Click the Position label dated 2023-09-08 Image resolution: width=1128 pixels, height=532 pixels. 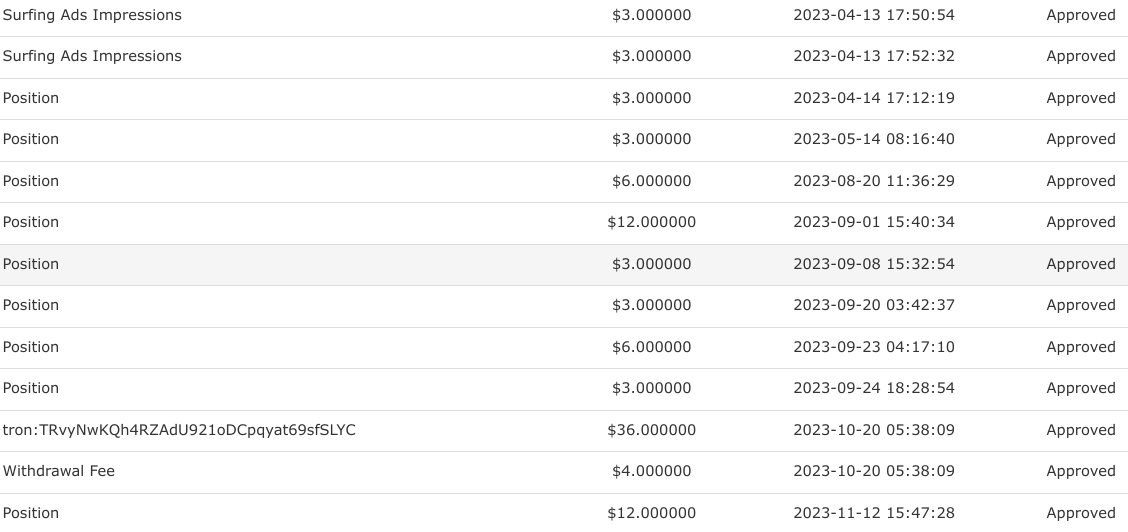coord(31,264)
